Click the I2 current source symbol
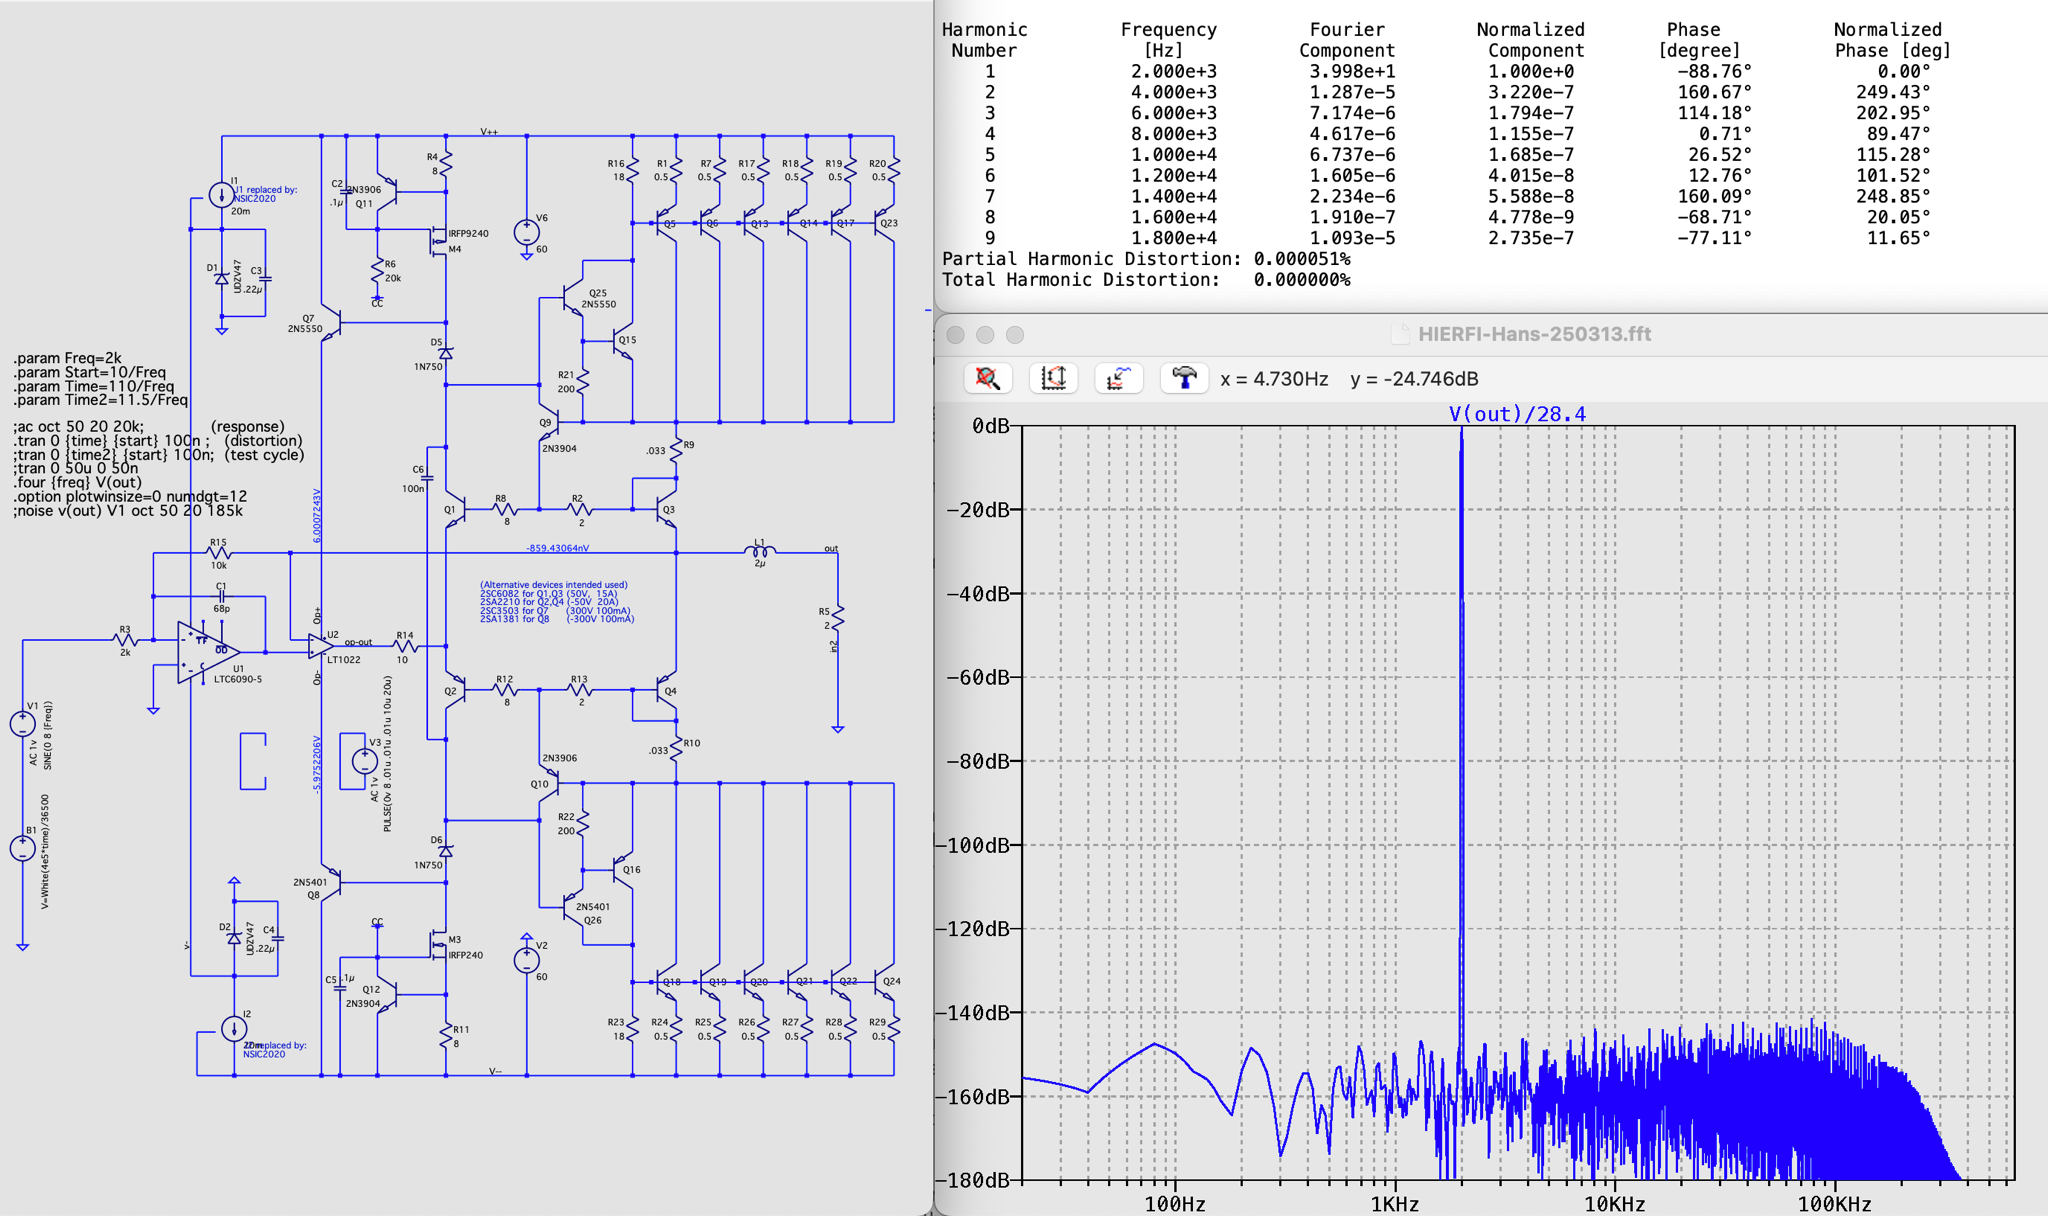The height and width of the screenshot is (1216, 2048). pos(234,1028)
